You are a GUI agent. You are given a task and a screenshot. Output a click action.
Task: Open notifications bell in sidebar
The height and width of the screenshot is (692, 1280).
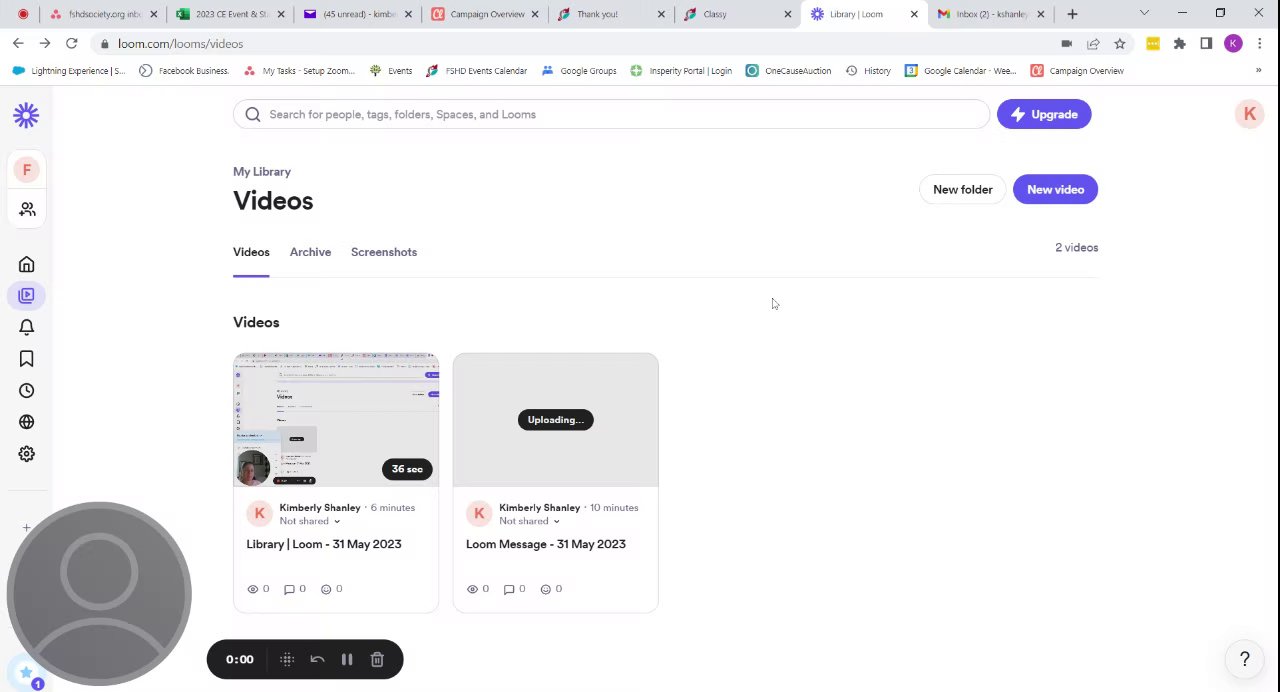(x=27, y=327)
